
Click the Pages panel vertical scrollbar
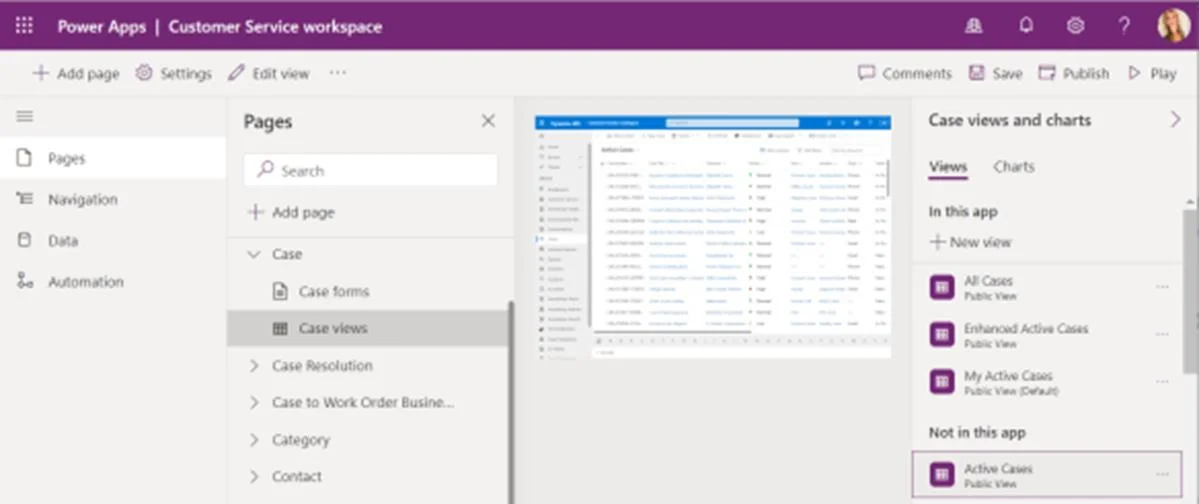[511, 403]
